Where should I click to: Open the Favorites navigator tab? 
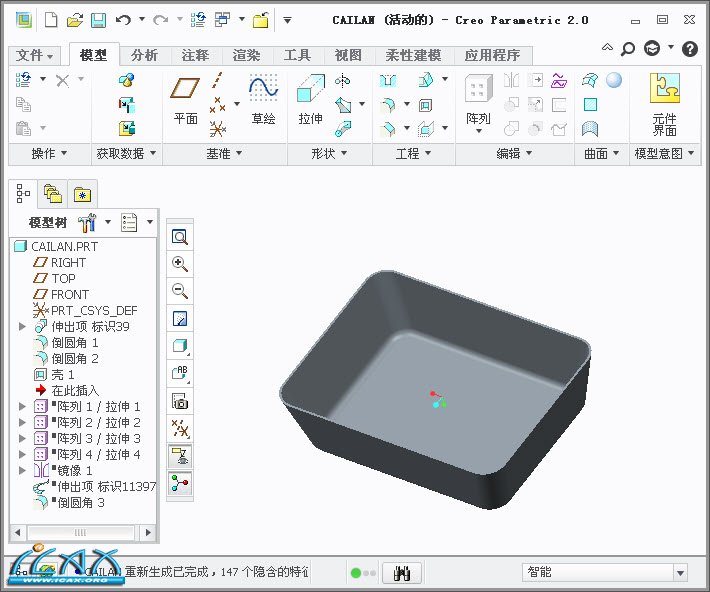pos(82,194)
